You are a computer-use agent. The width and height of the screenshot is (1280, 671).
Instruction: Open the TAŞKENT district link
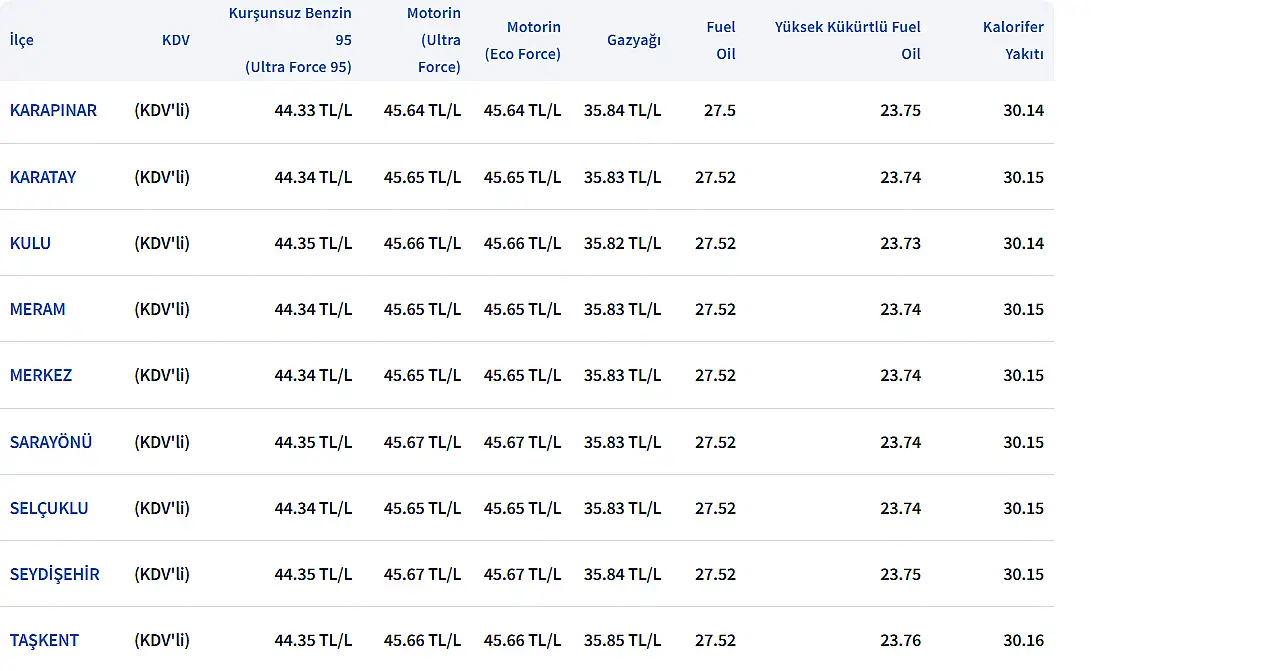44,640
